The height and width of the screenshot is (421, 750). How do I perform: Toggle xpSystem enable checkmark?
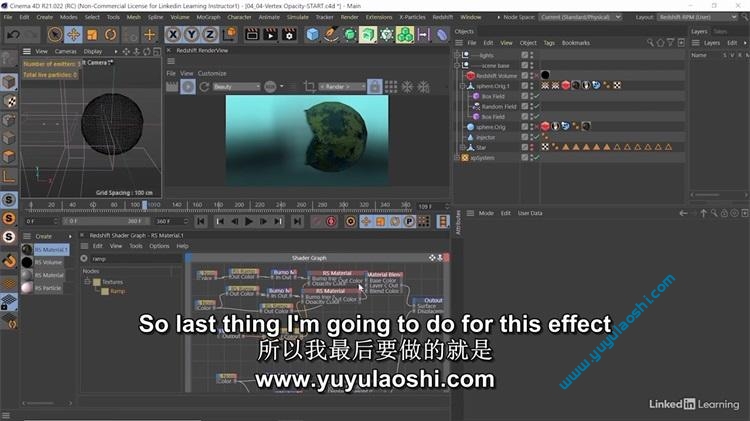click(537, 157)
